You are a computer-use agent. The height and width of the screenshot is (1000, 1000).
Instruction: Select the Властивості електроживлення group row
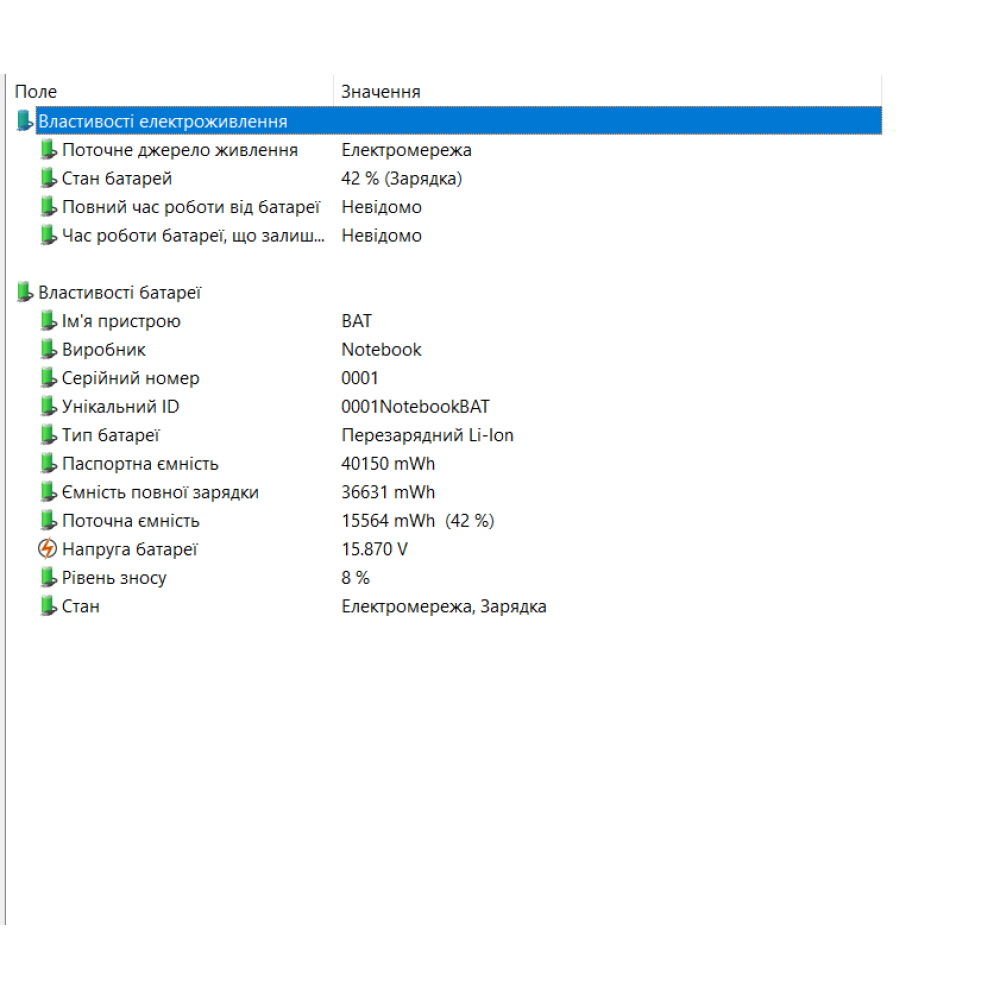(x=163, y=121)
